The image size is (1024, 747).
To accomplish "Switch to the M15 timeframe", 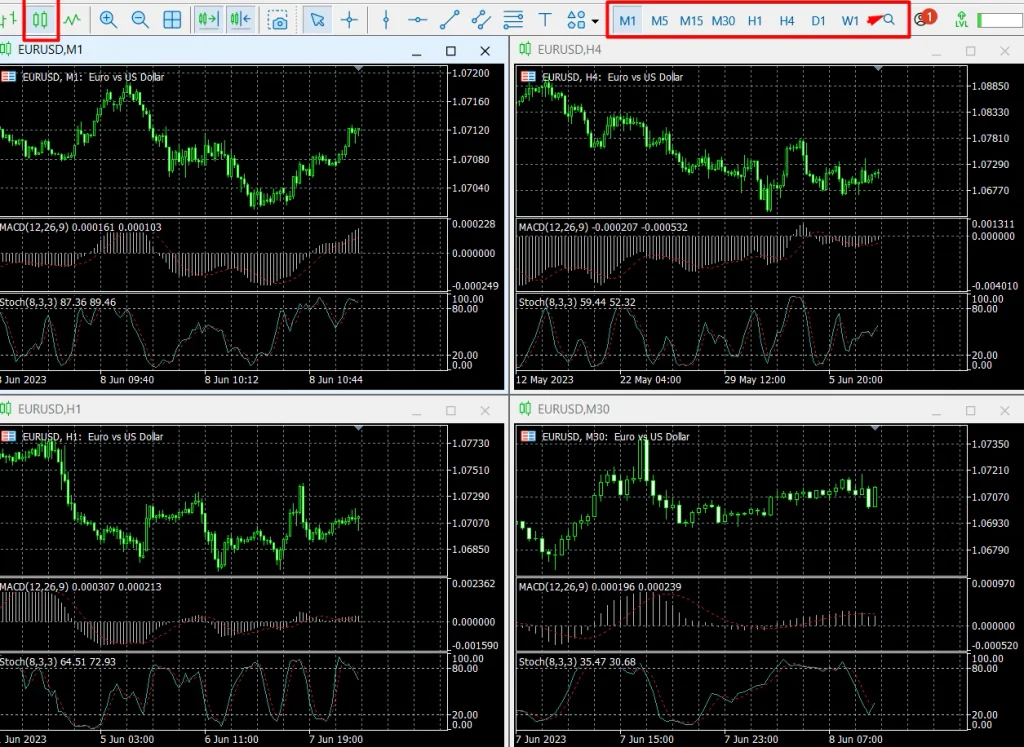I will (691, 20).
